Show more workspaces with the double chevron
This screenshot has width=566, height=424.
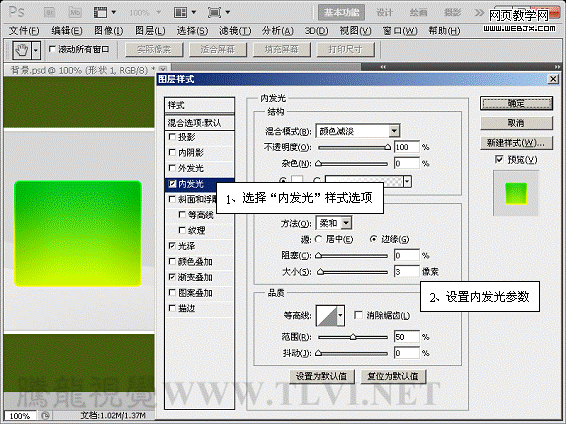tap(479, 13)
